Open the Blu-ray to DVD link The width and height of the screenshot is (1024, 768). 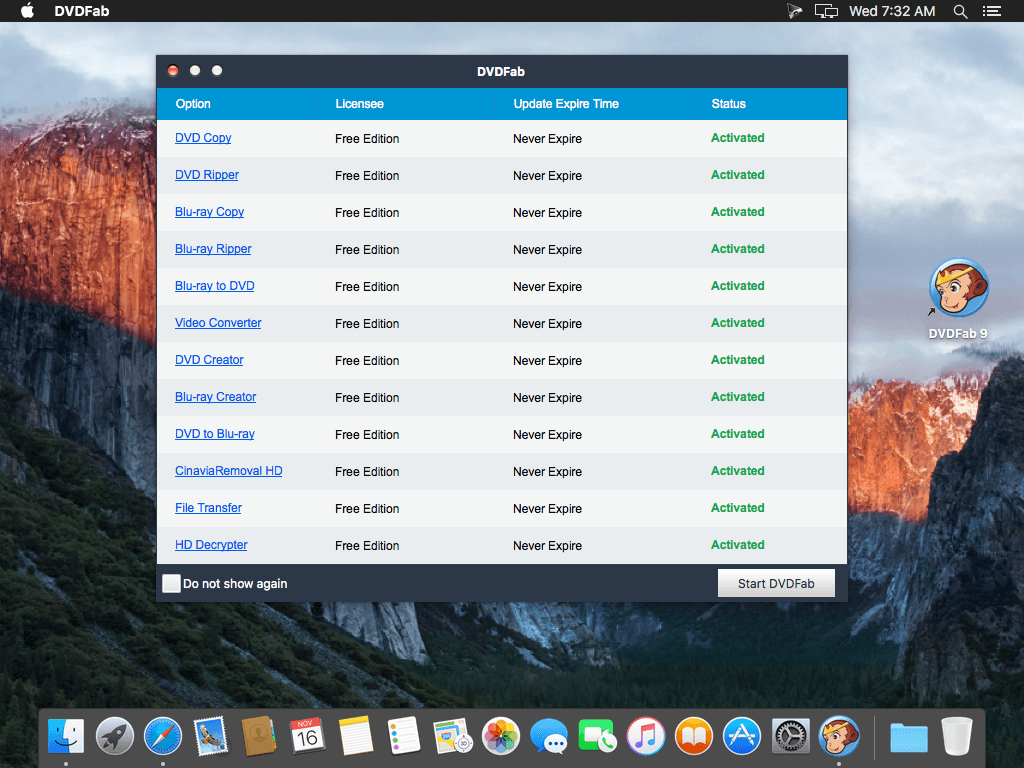pyautogui.click(x=214, y=286)
